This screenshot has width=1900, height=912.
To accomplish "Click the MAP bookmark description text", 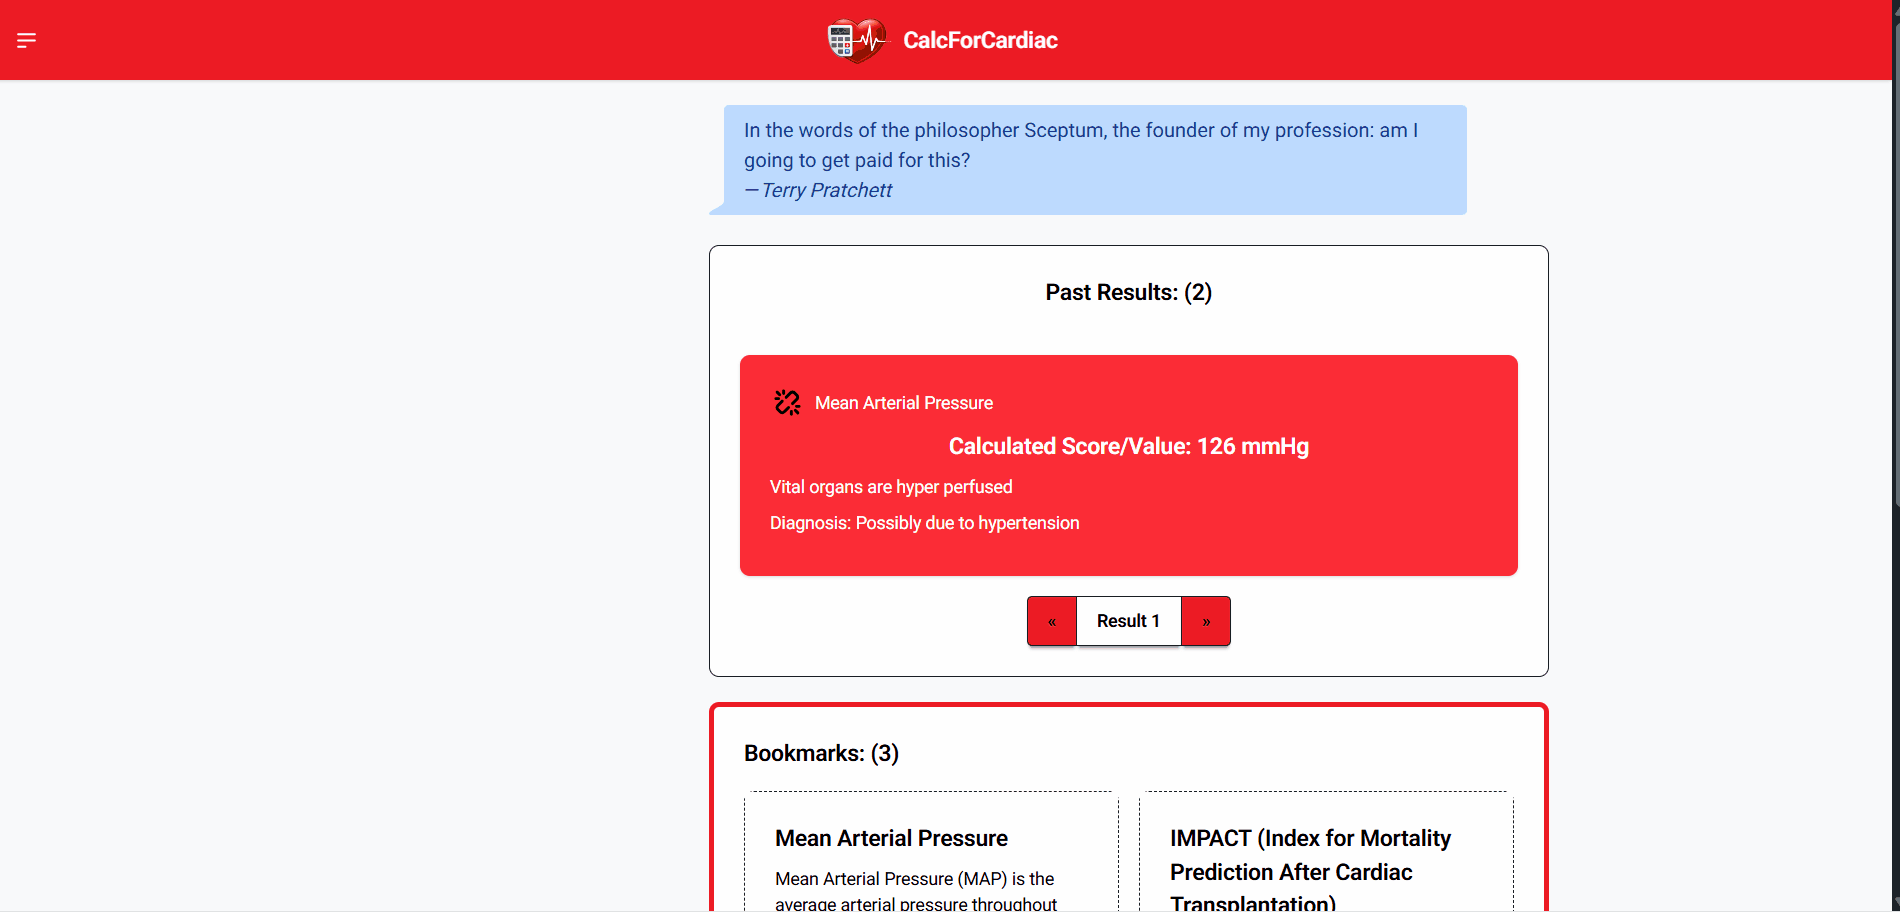I will click(915, 890).
